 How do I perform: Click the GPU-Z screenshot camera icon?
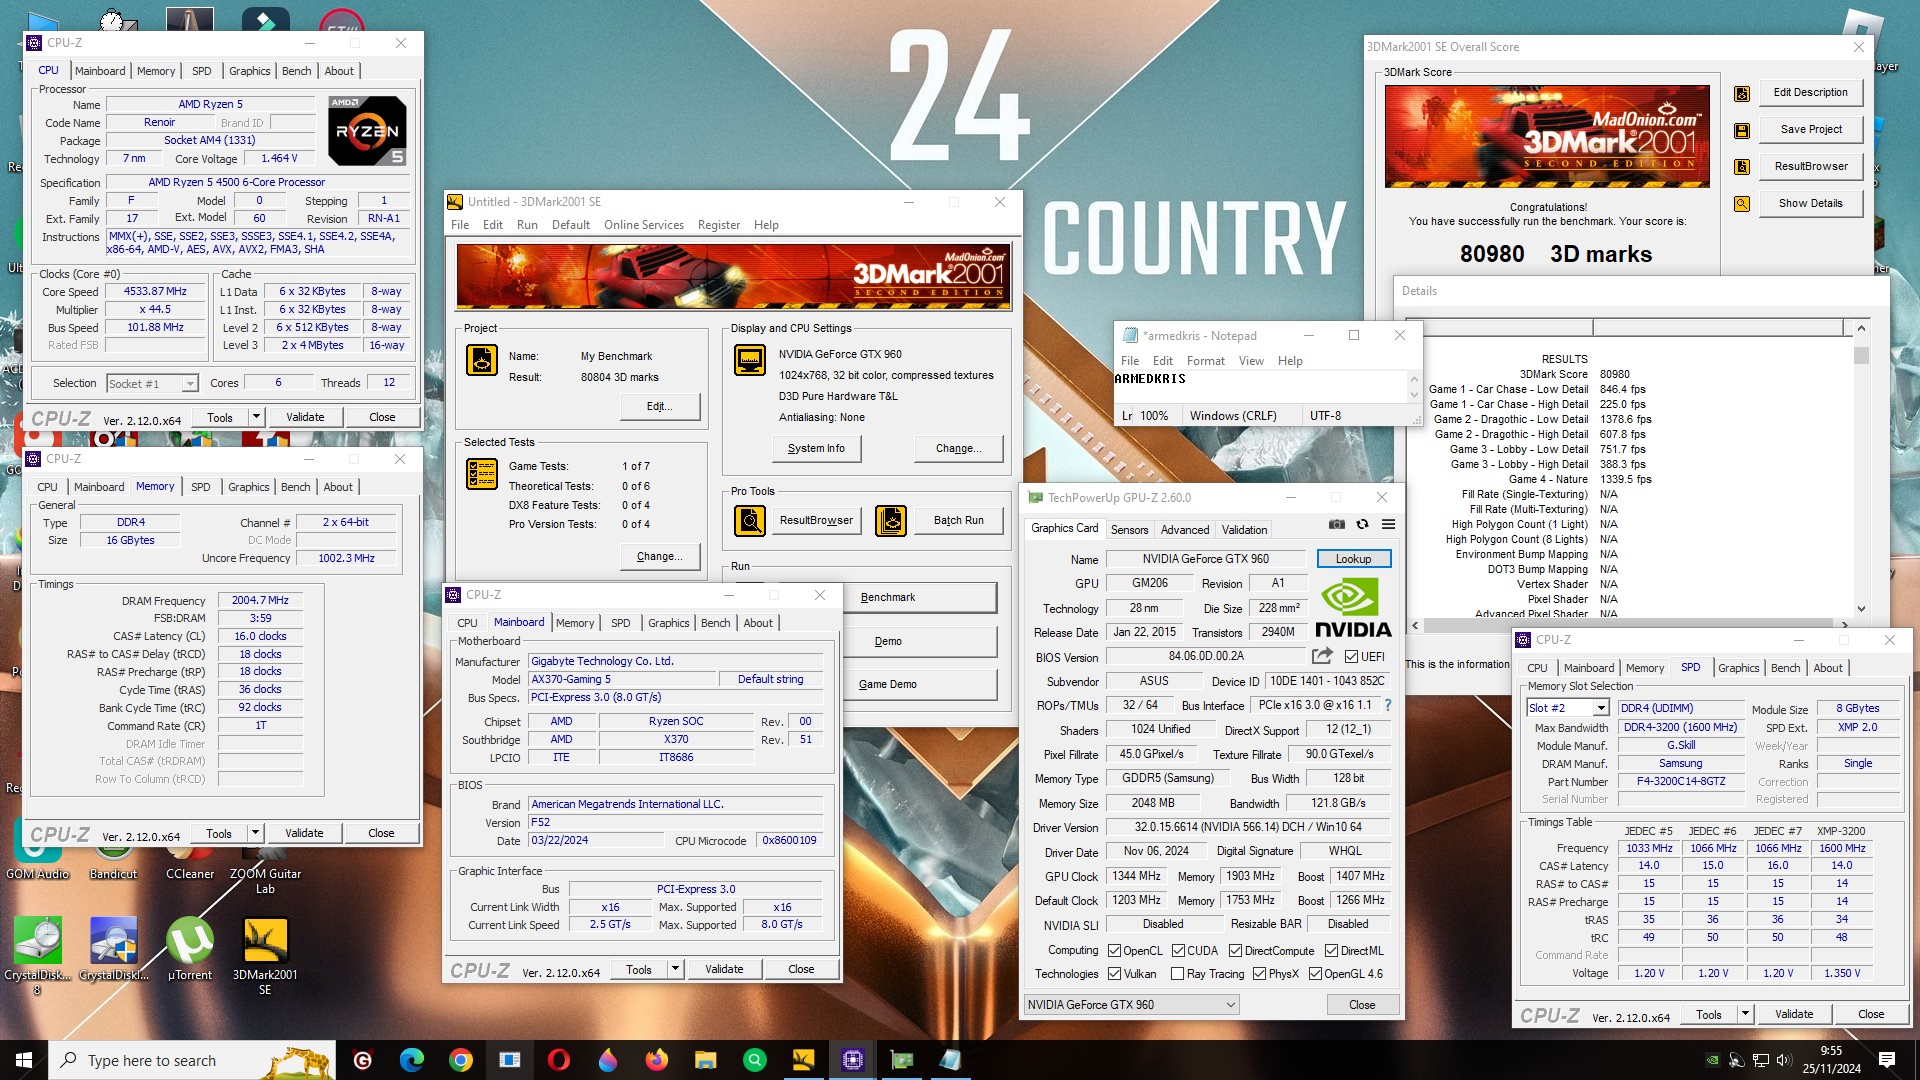pyautogui.click(x=1336, y=524)
